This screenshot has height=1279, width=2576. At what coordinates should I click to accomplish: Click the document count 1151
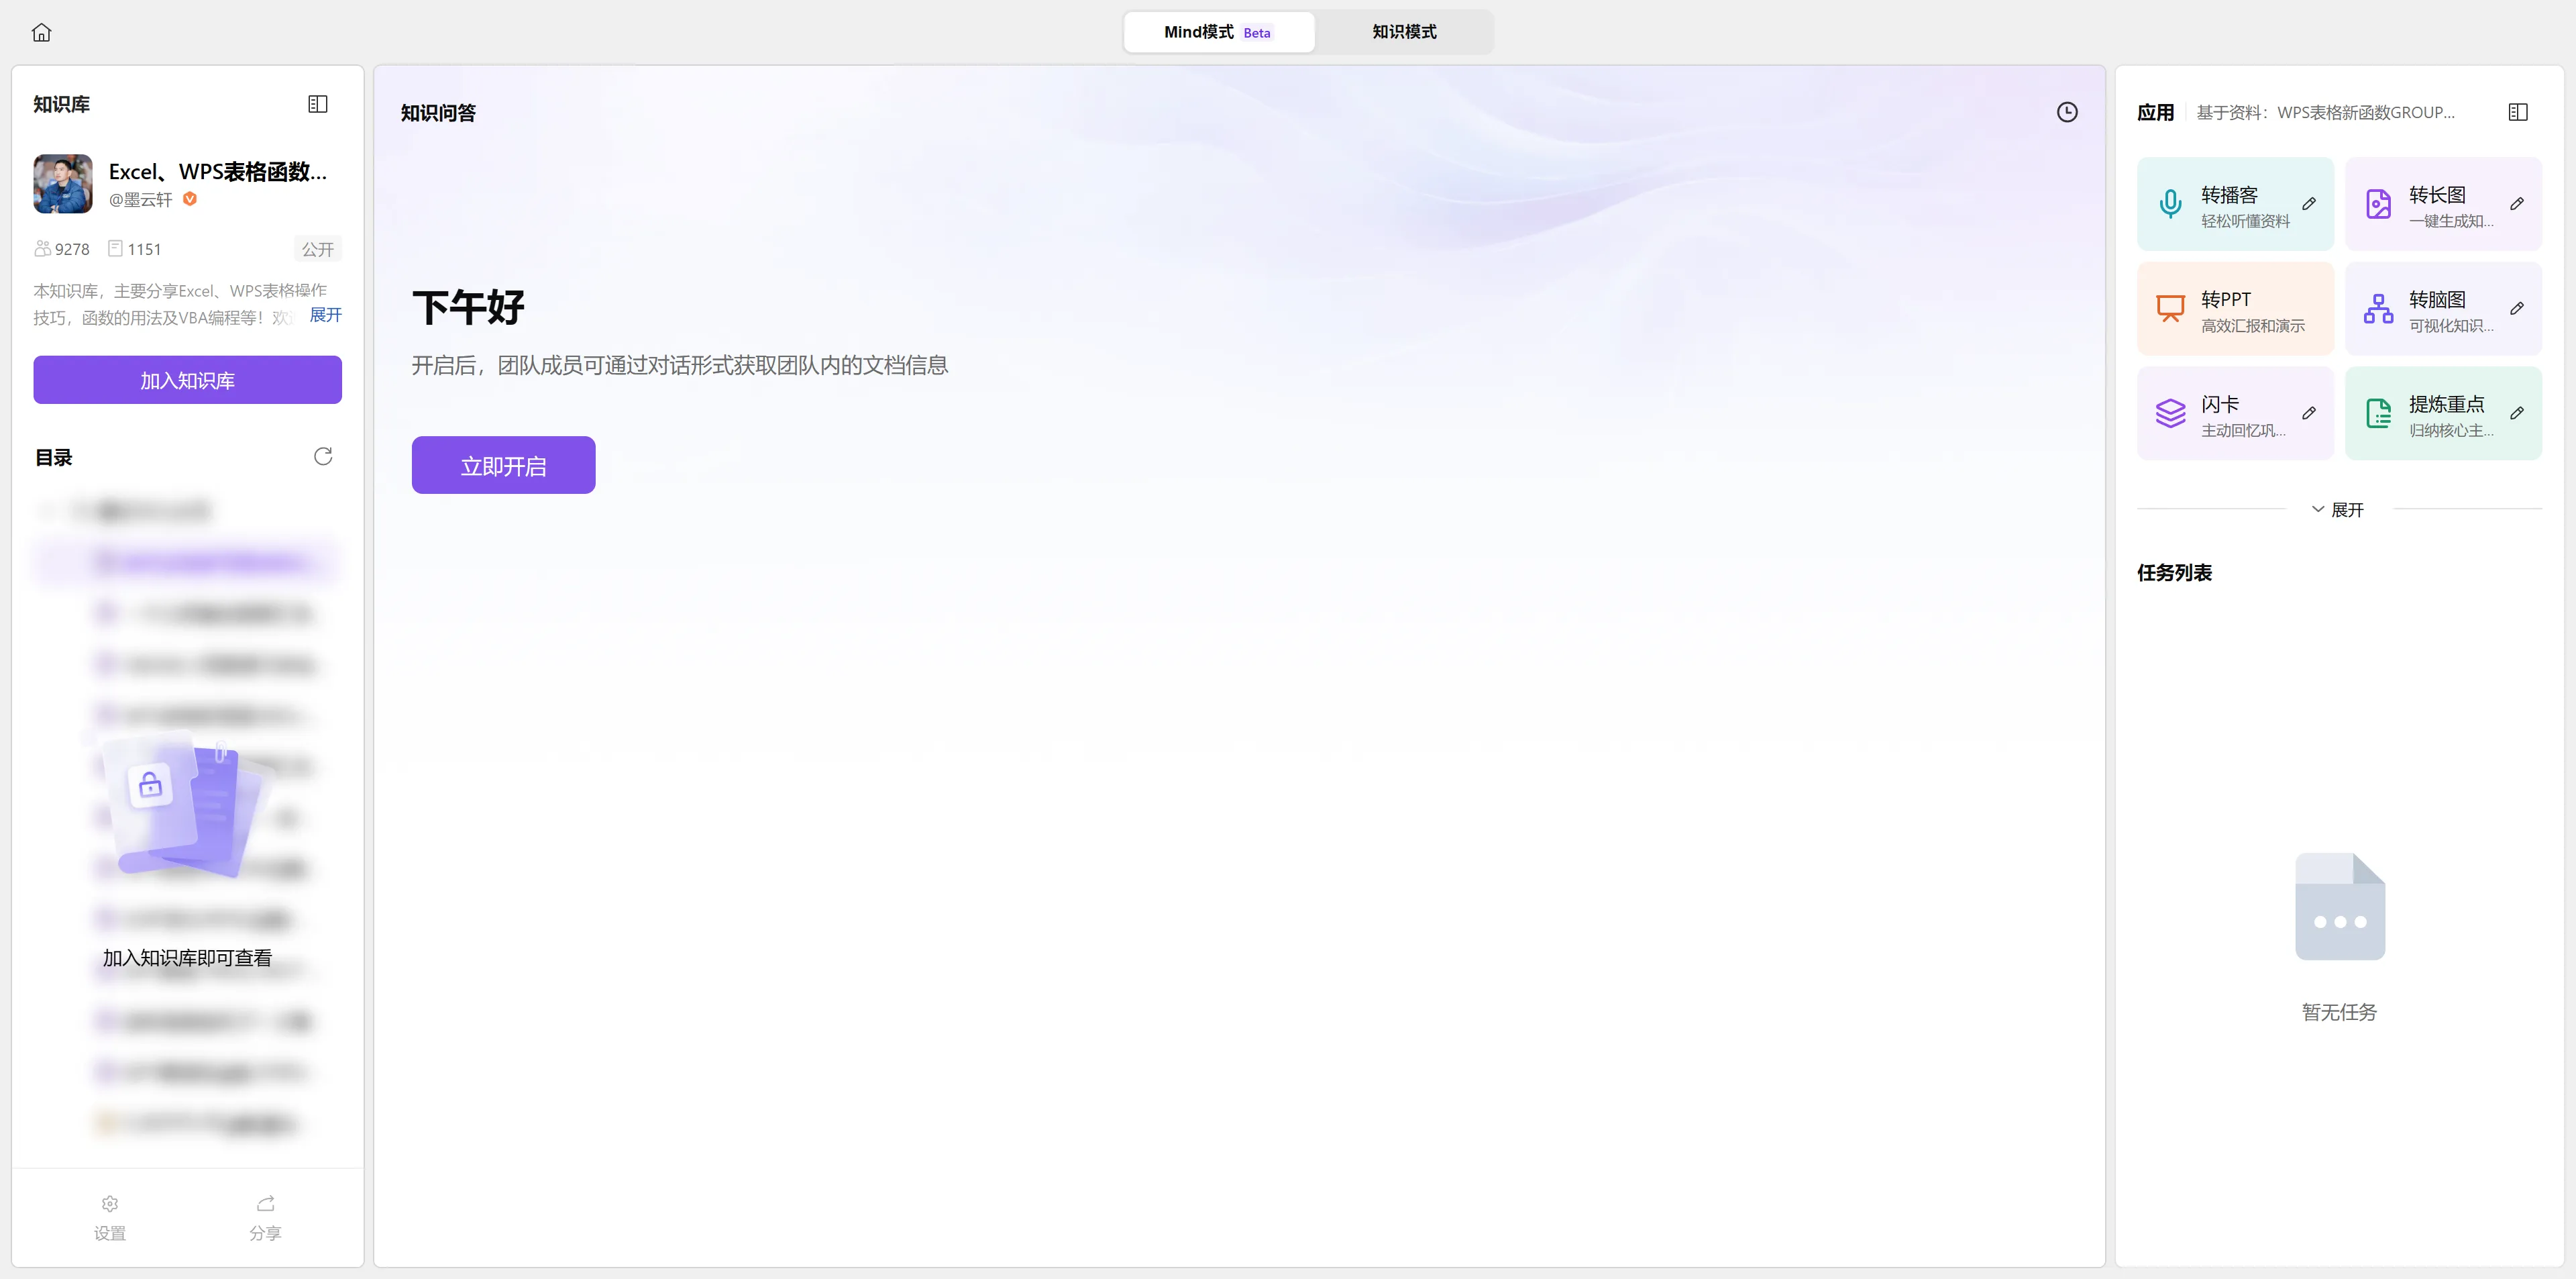tap(134, 249)
